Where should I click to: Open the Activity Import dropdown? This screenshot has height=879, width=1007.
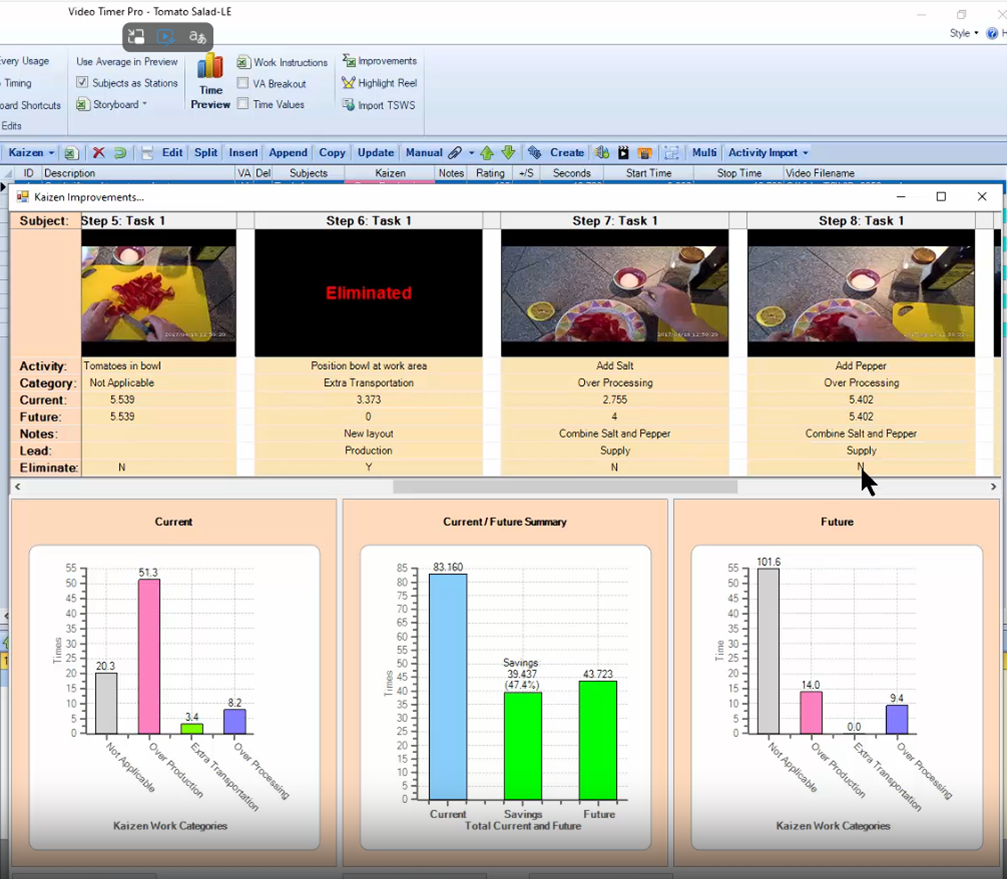pos(767,153)
